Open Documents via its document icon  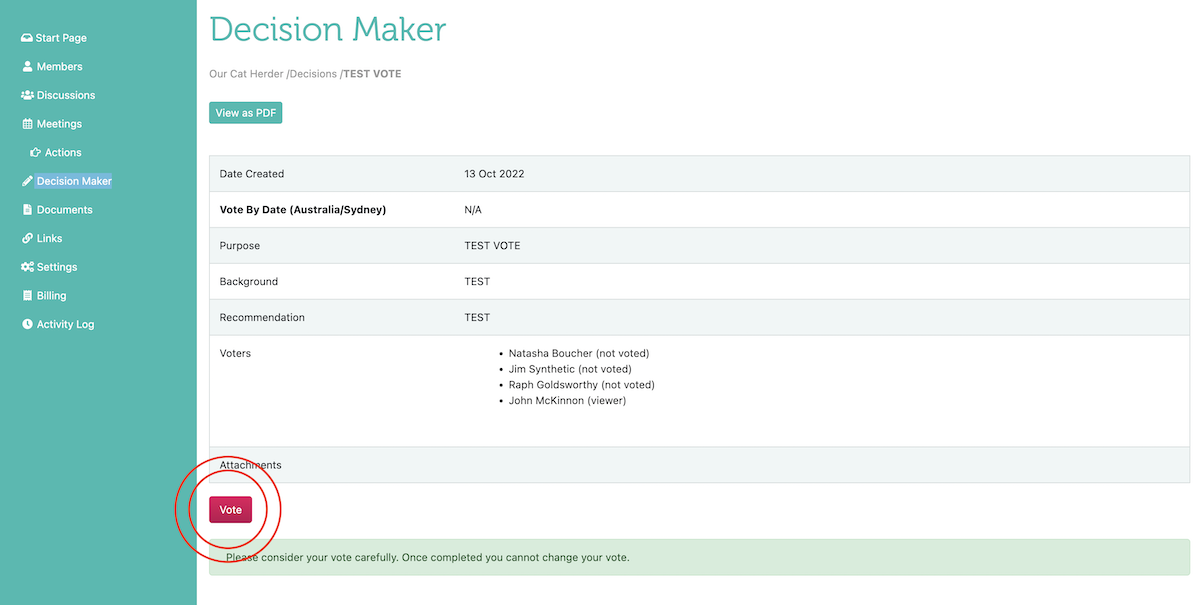point(27,209)
